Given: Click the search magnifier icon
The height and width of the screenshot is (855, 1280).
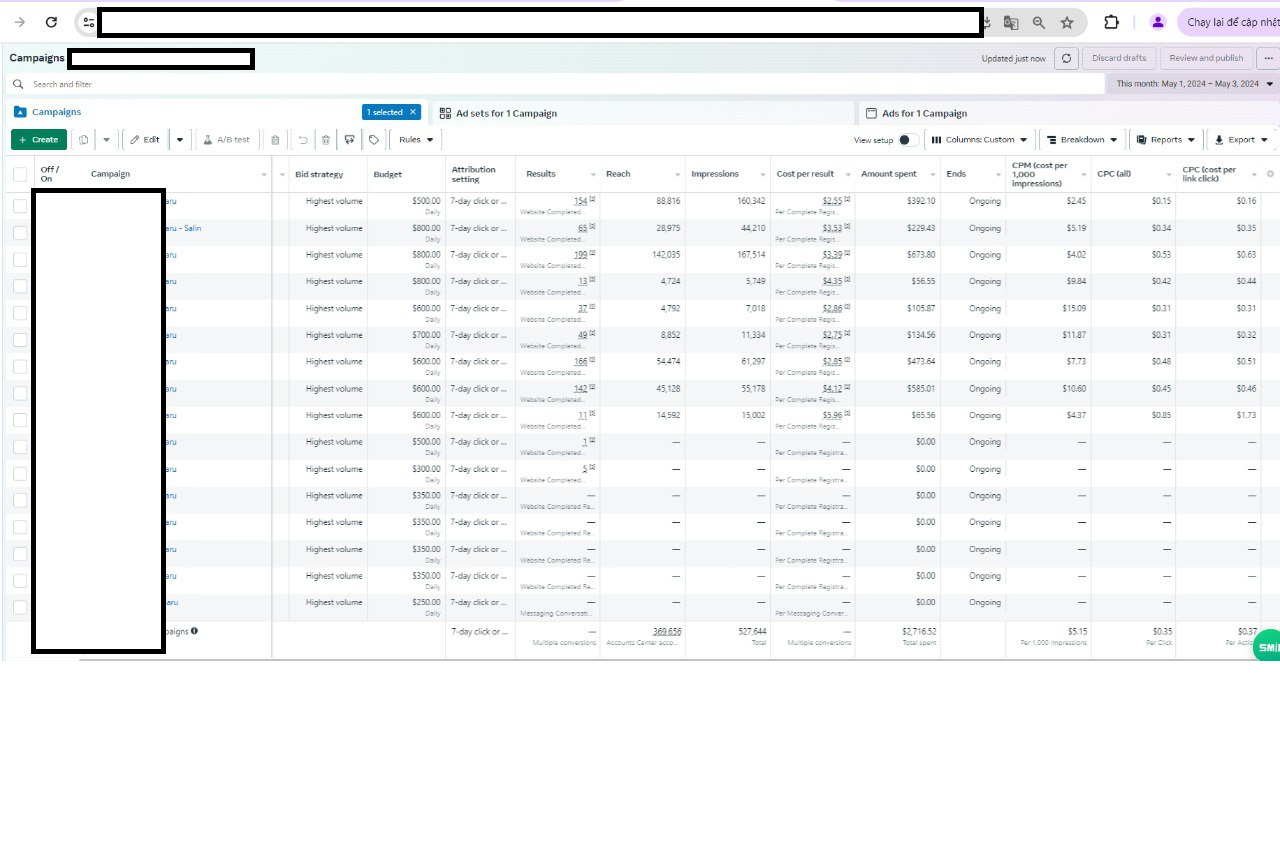Looking at the screenshot, I should click(x=19, y=84).
